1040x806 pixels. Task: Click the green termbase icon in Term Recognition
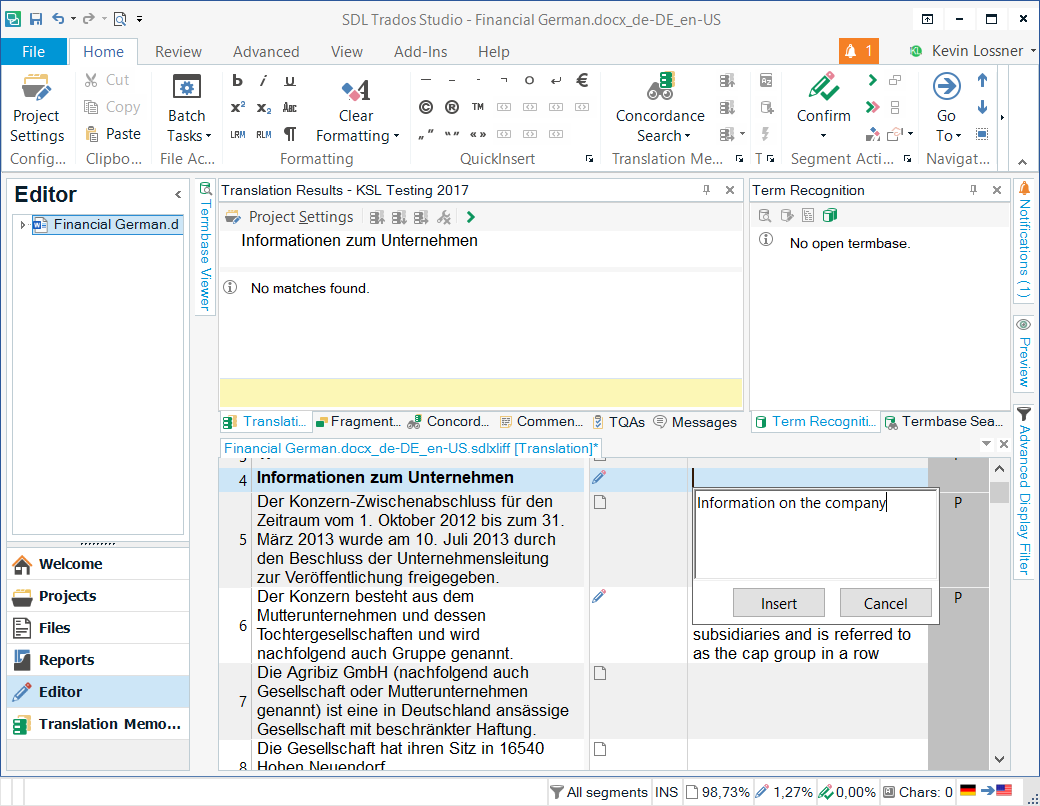pos(830,216)
